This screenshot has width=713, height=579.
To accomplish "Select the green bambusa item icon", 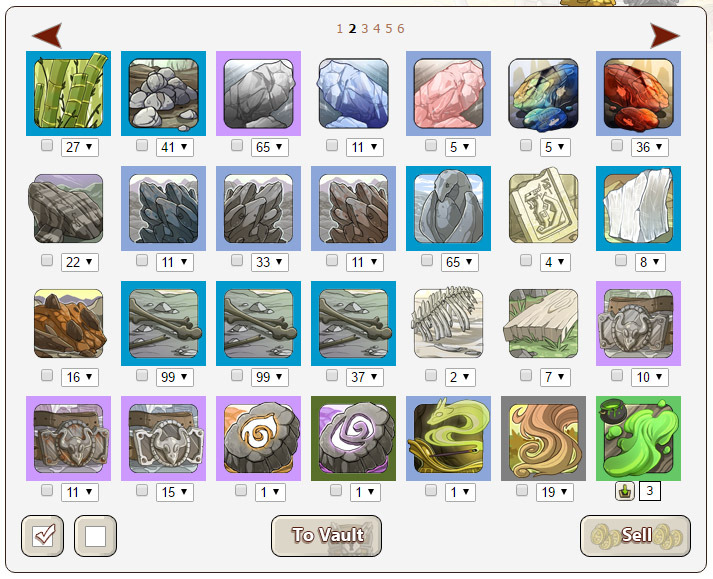I will 68,93.
